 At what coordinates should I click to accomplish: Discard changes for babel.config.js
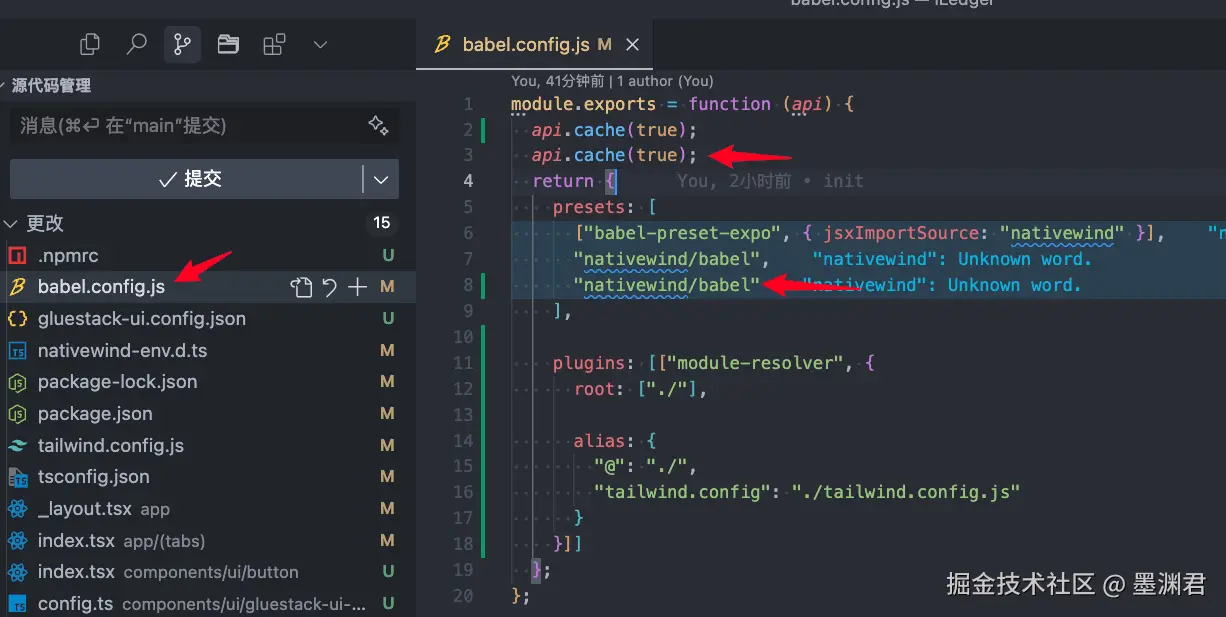[329, 287]
